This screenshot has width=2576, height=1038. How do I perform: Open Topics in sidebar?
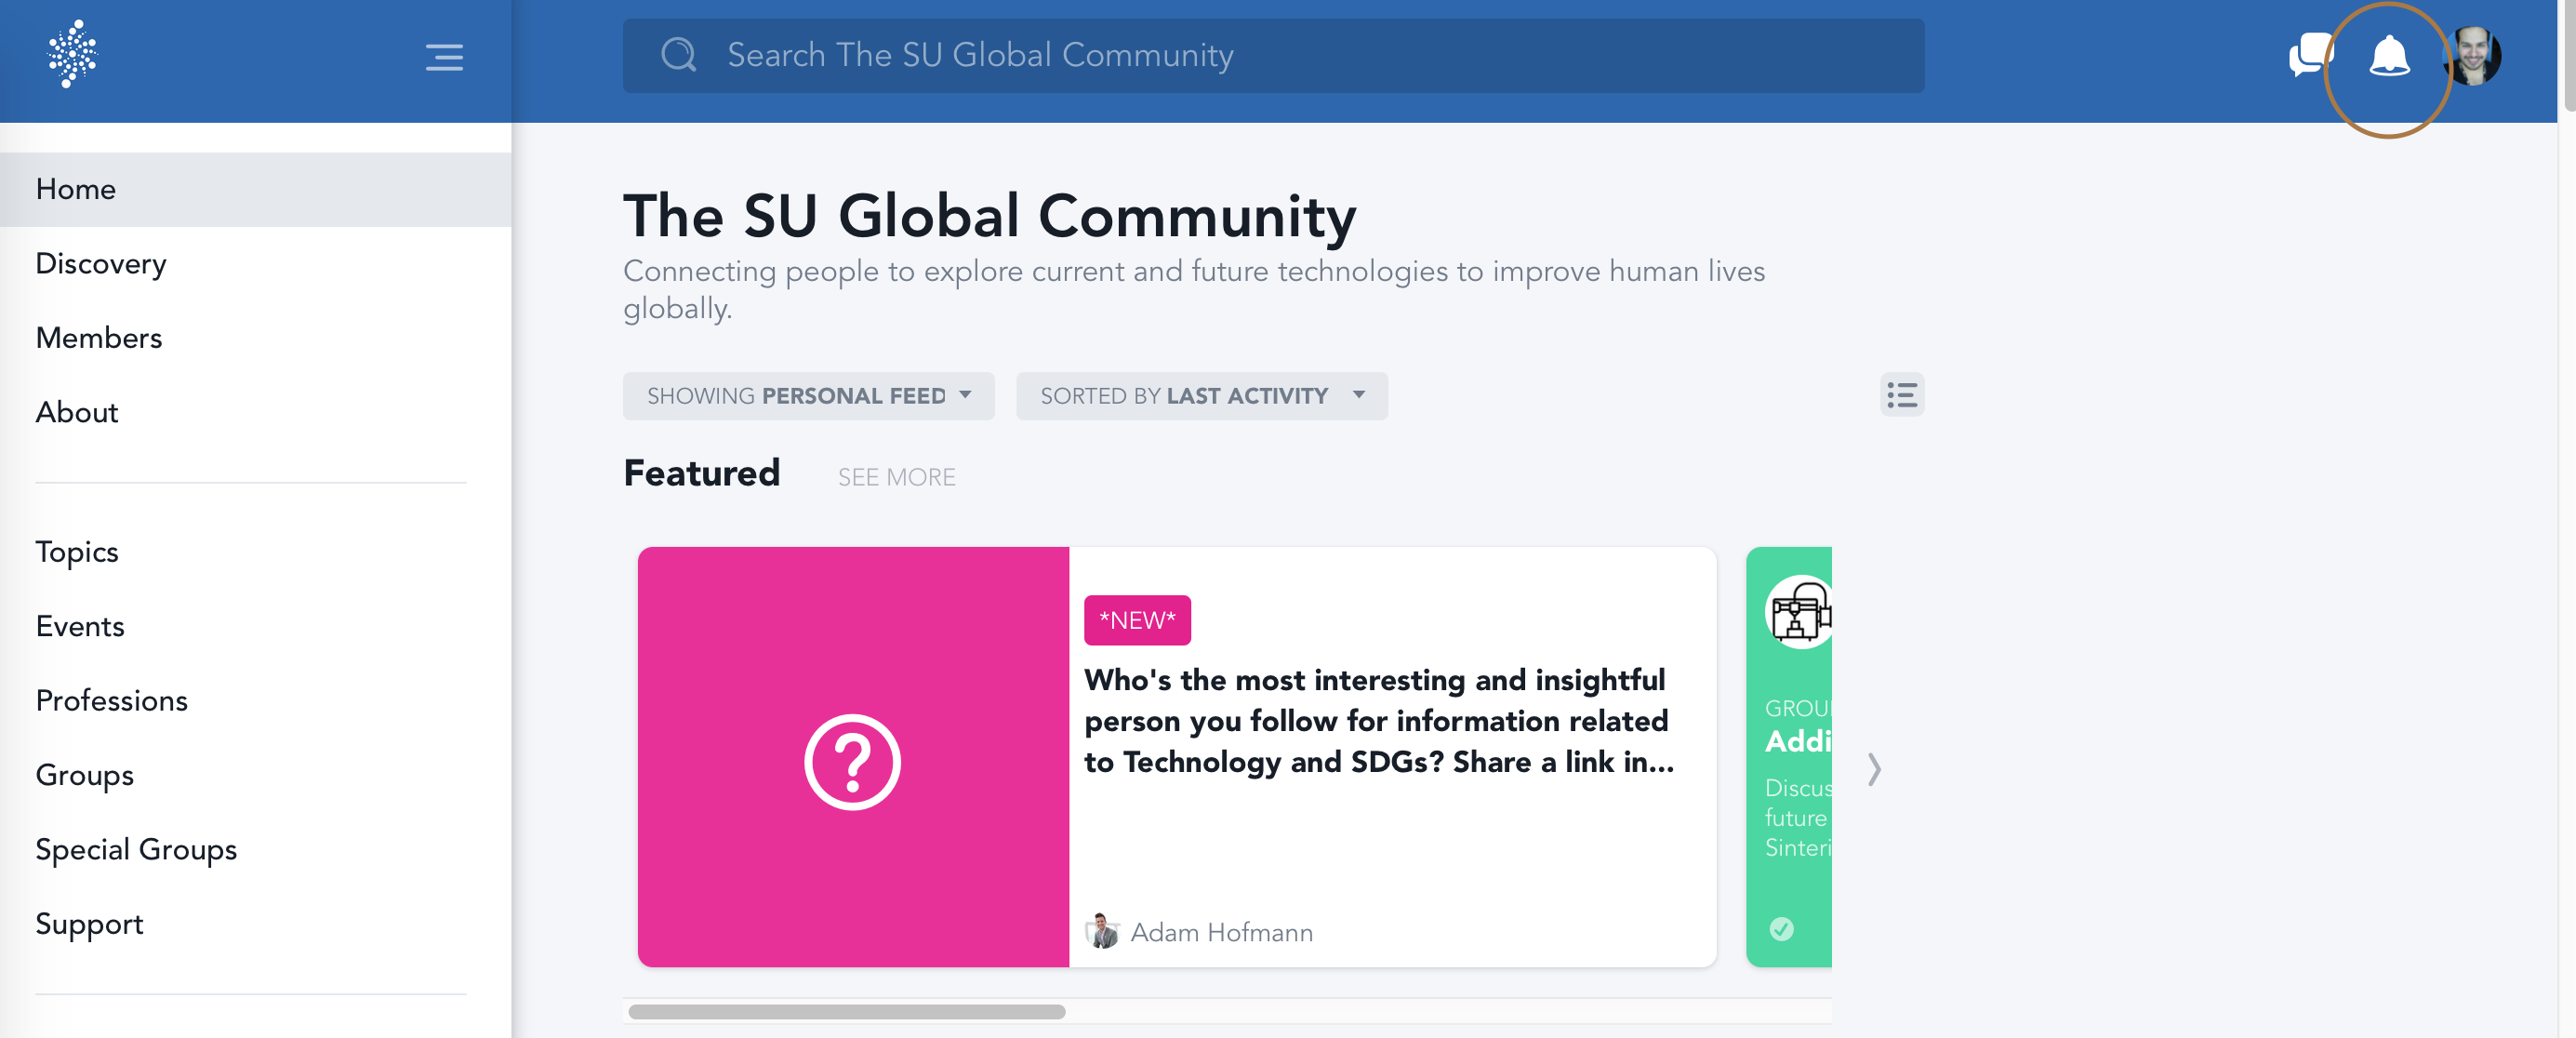click(255, 552)
